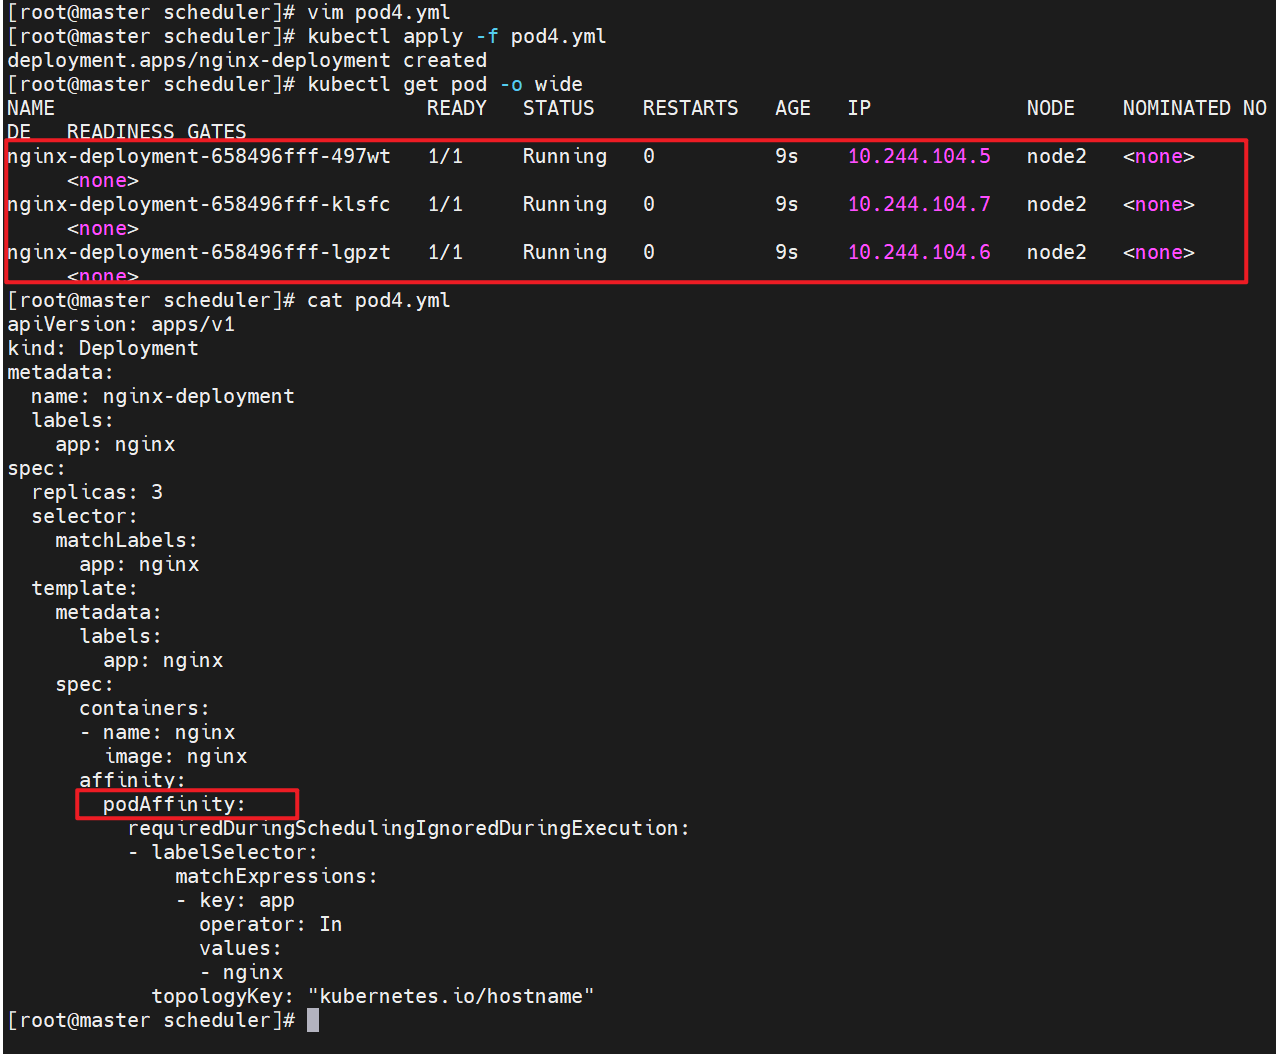Click the 'vim pod4.yml' command line
This screenshot has height=1054, width=1276.
pyautogui.click(x=379, y=12)
